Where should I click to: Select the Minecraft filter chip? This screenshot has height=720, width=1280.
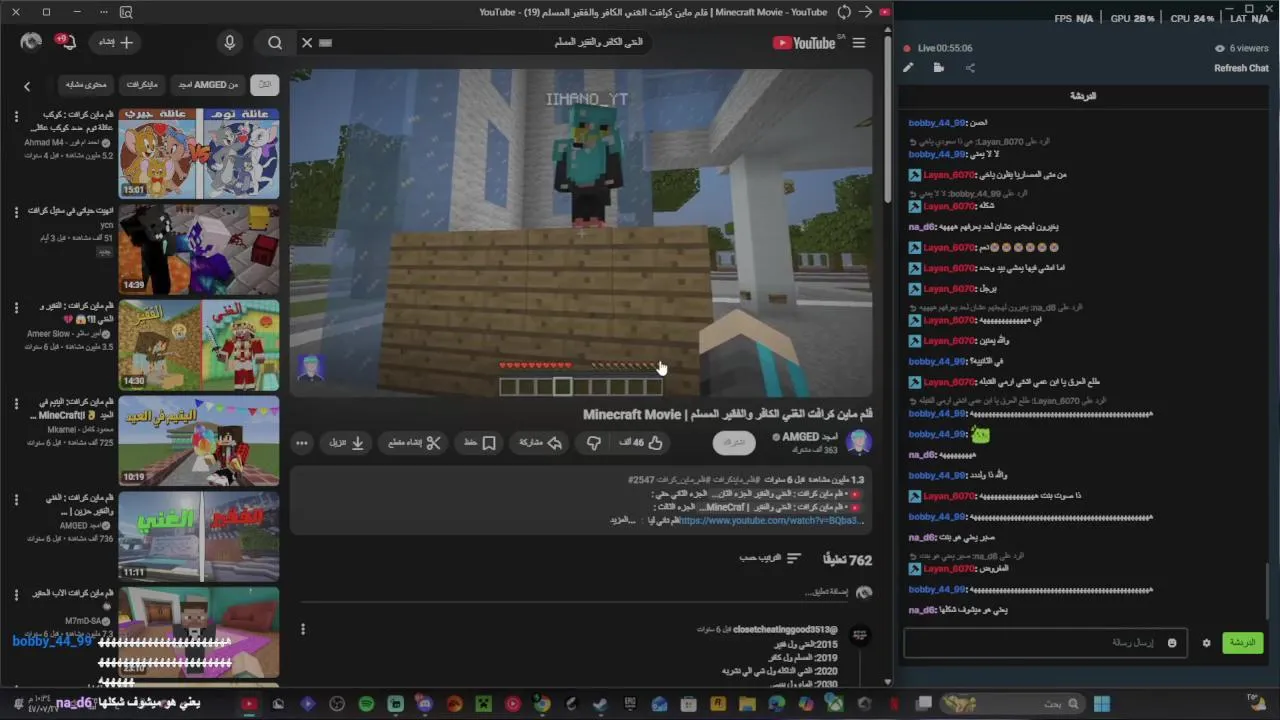pyautogui.click(x=143, y=85)
